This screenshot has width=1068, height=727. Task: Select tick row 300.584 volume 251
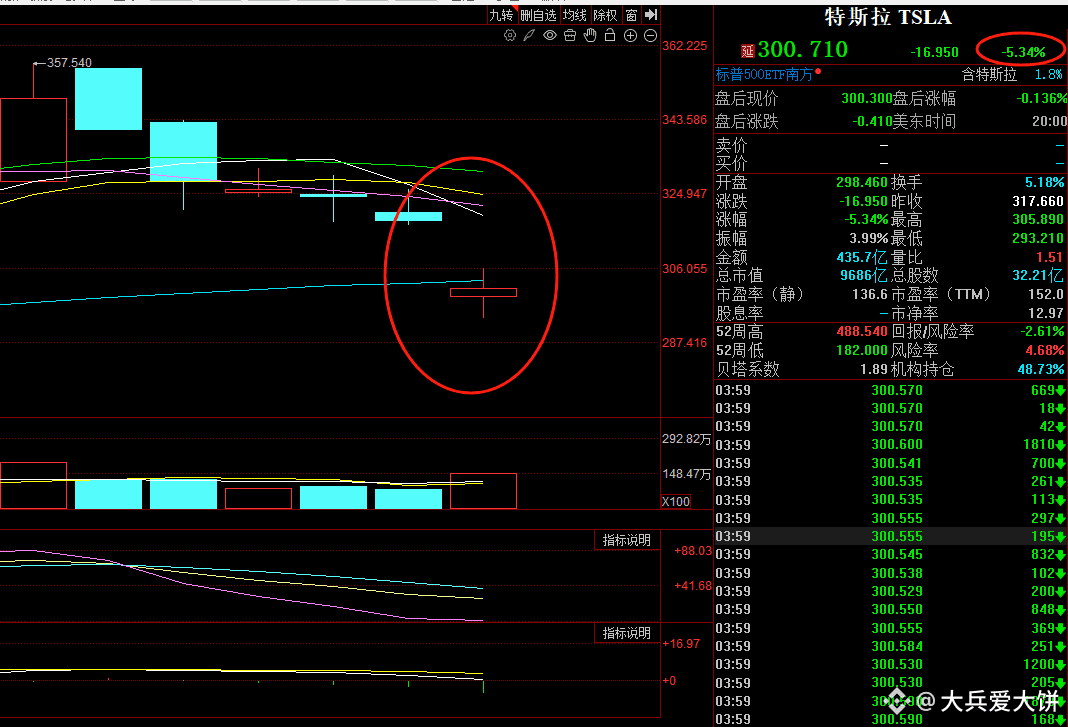pos(890,646)
